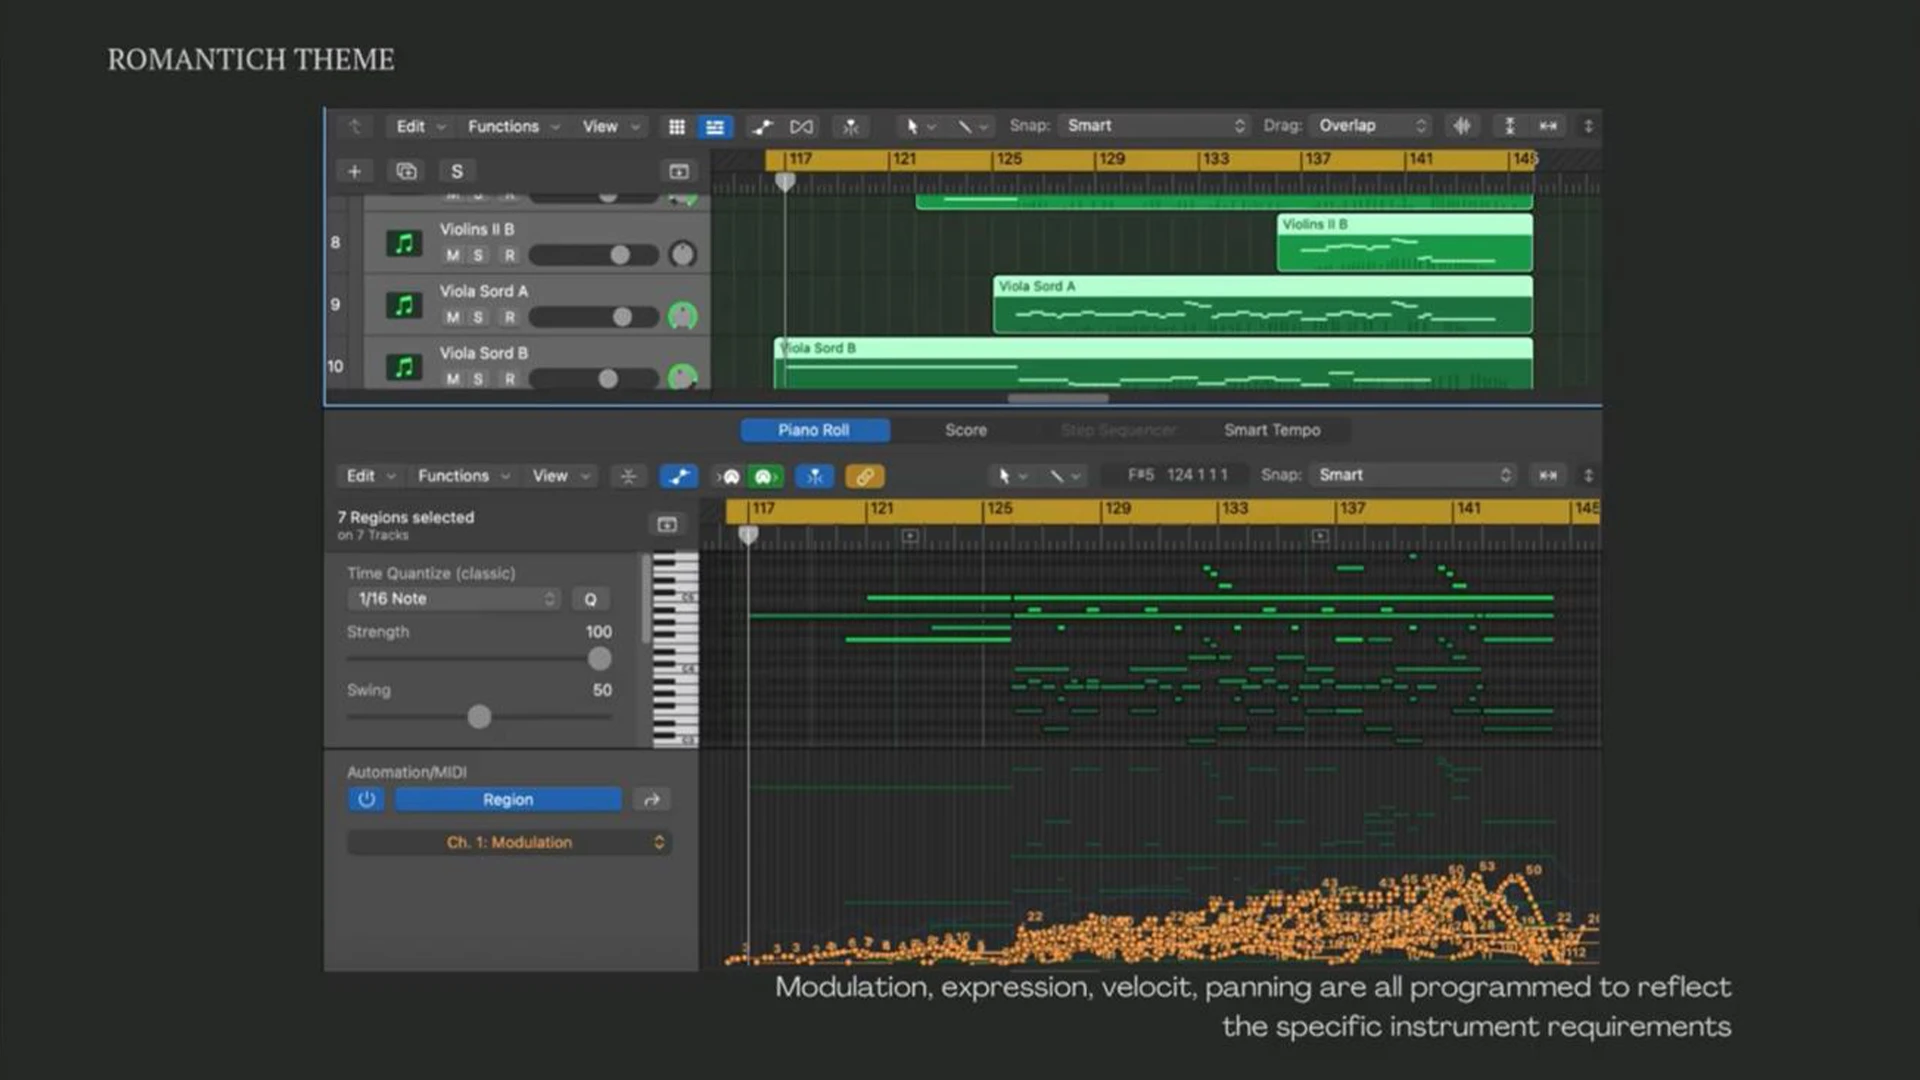The image size is (1920, 1080).
Task: Open the tracks area Edit menu
Action: pyautogui.click(x=420, y=127)
